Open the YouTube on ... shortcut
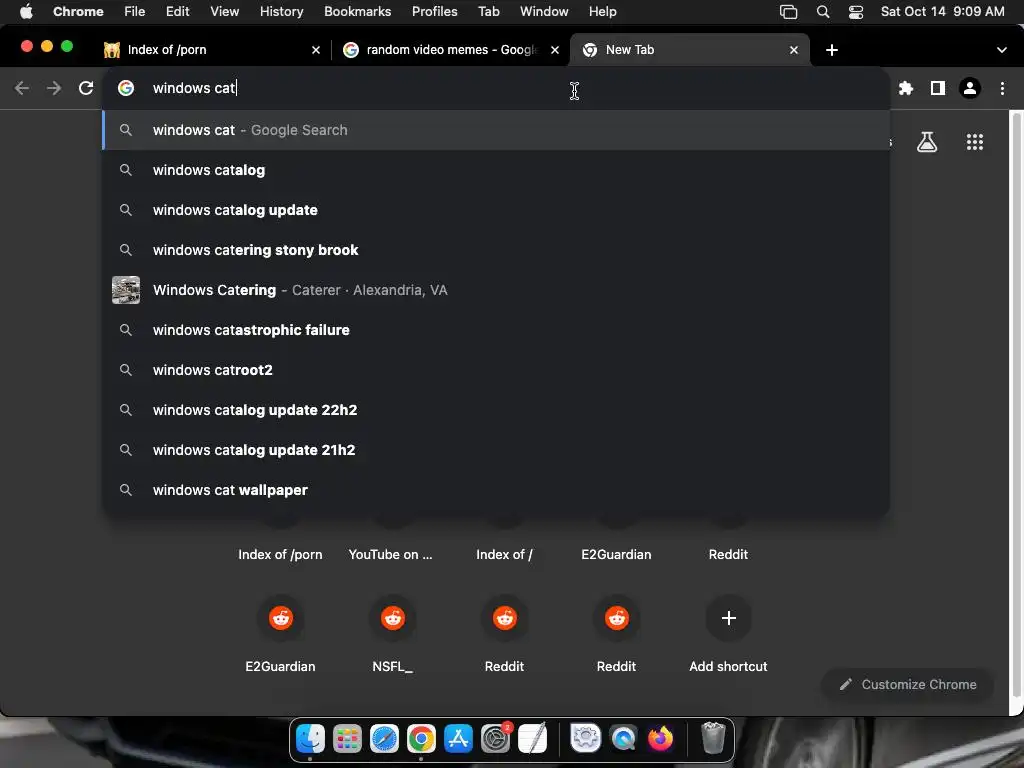This screenshot has width=1024, height=768. (x=391, y=554)
